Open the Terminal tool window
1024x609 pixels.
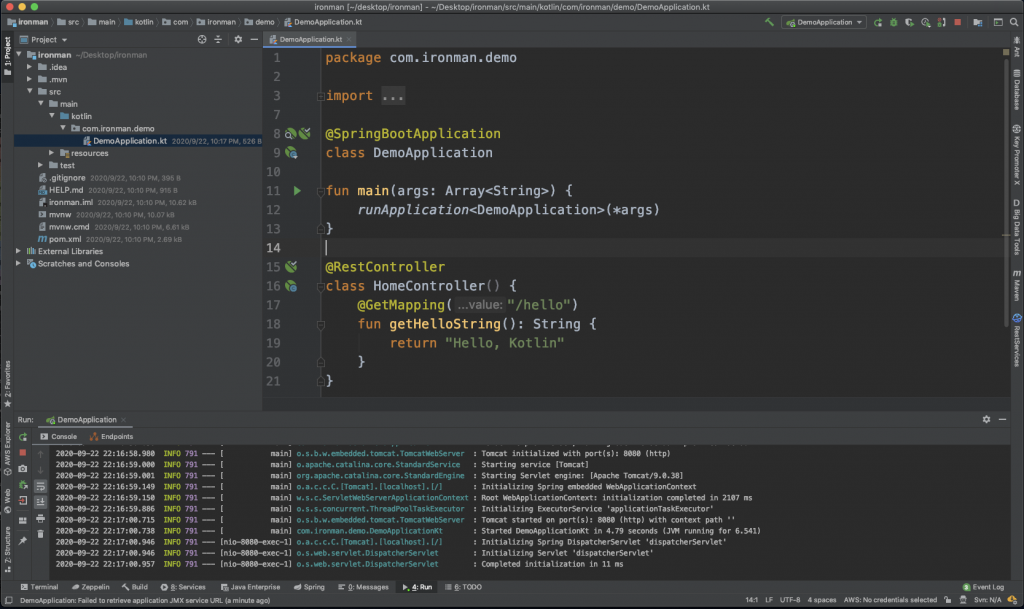[x=39, y=587]
